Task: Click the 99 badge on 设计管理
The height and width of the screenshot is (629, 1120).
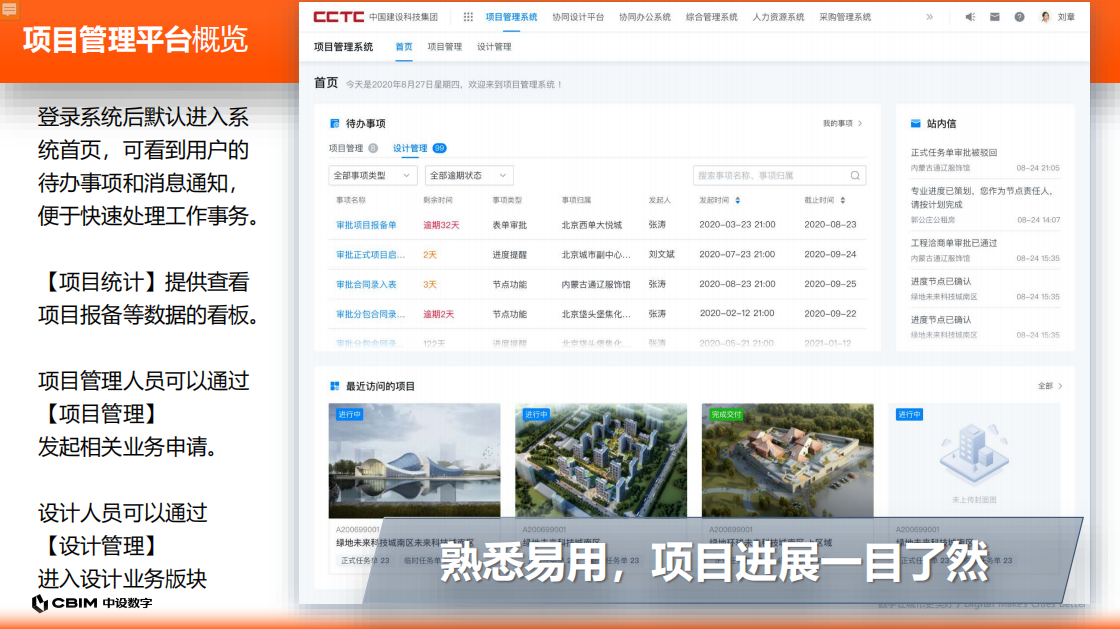Action: click(439, 149)
